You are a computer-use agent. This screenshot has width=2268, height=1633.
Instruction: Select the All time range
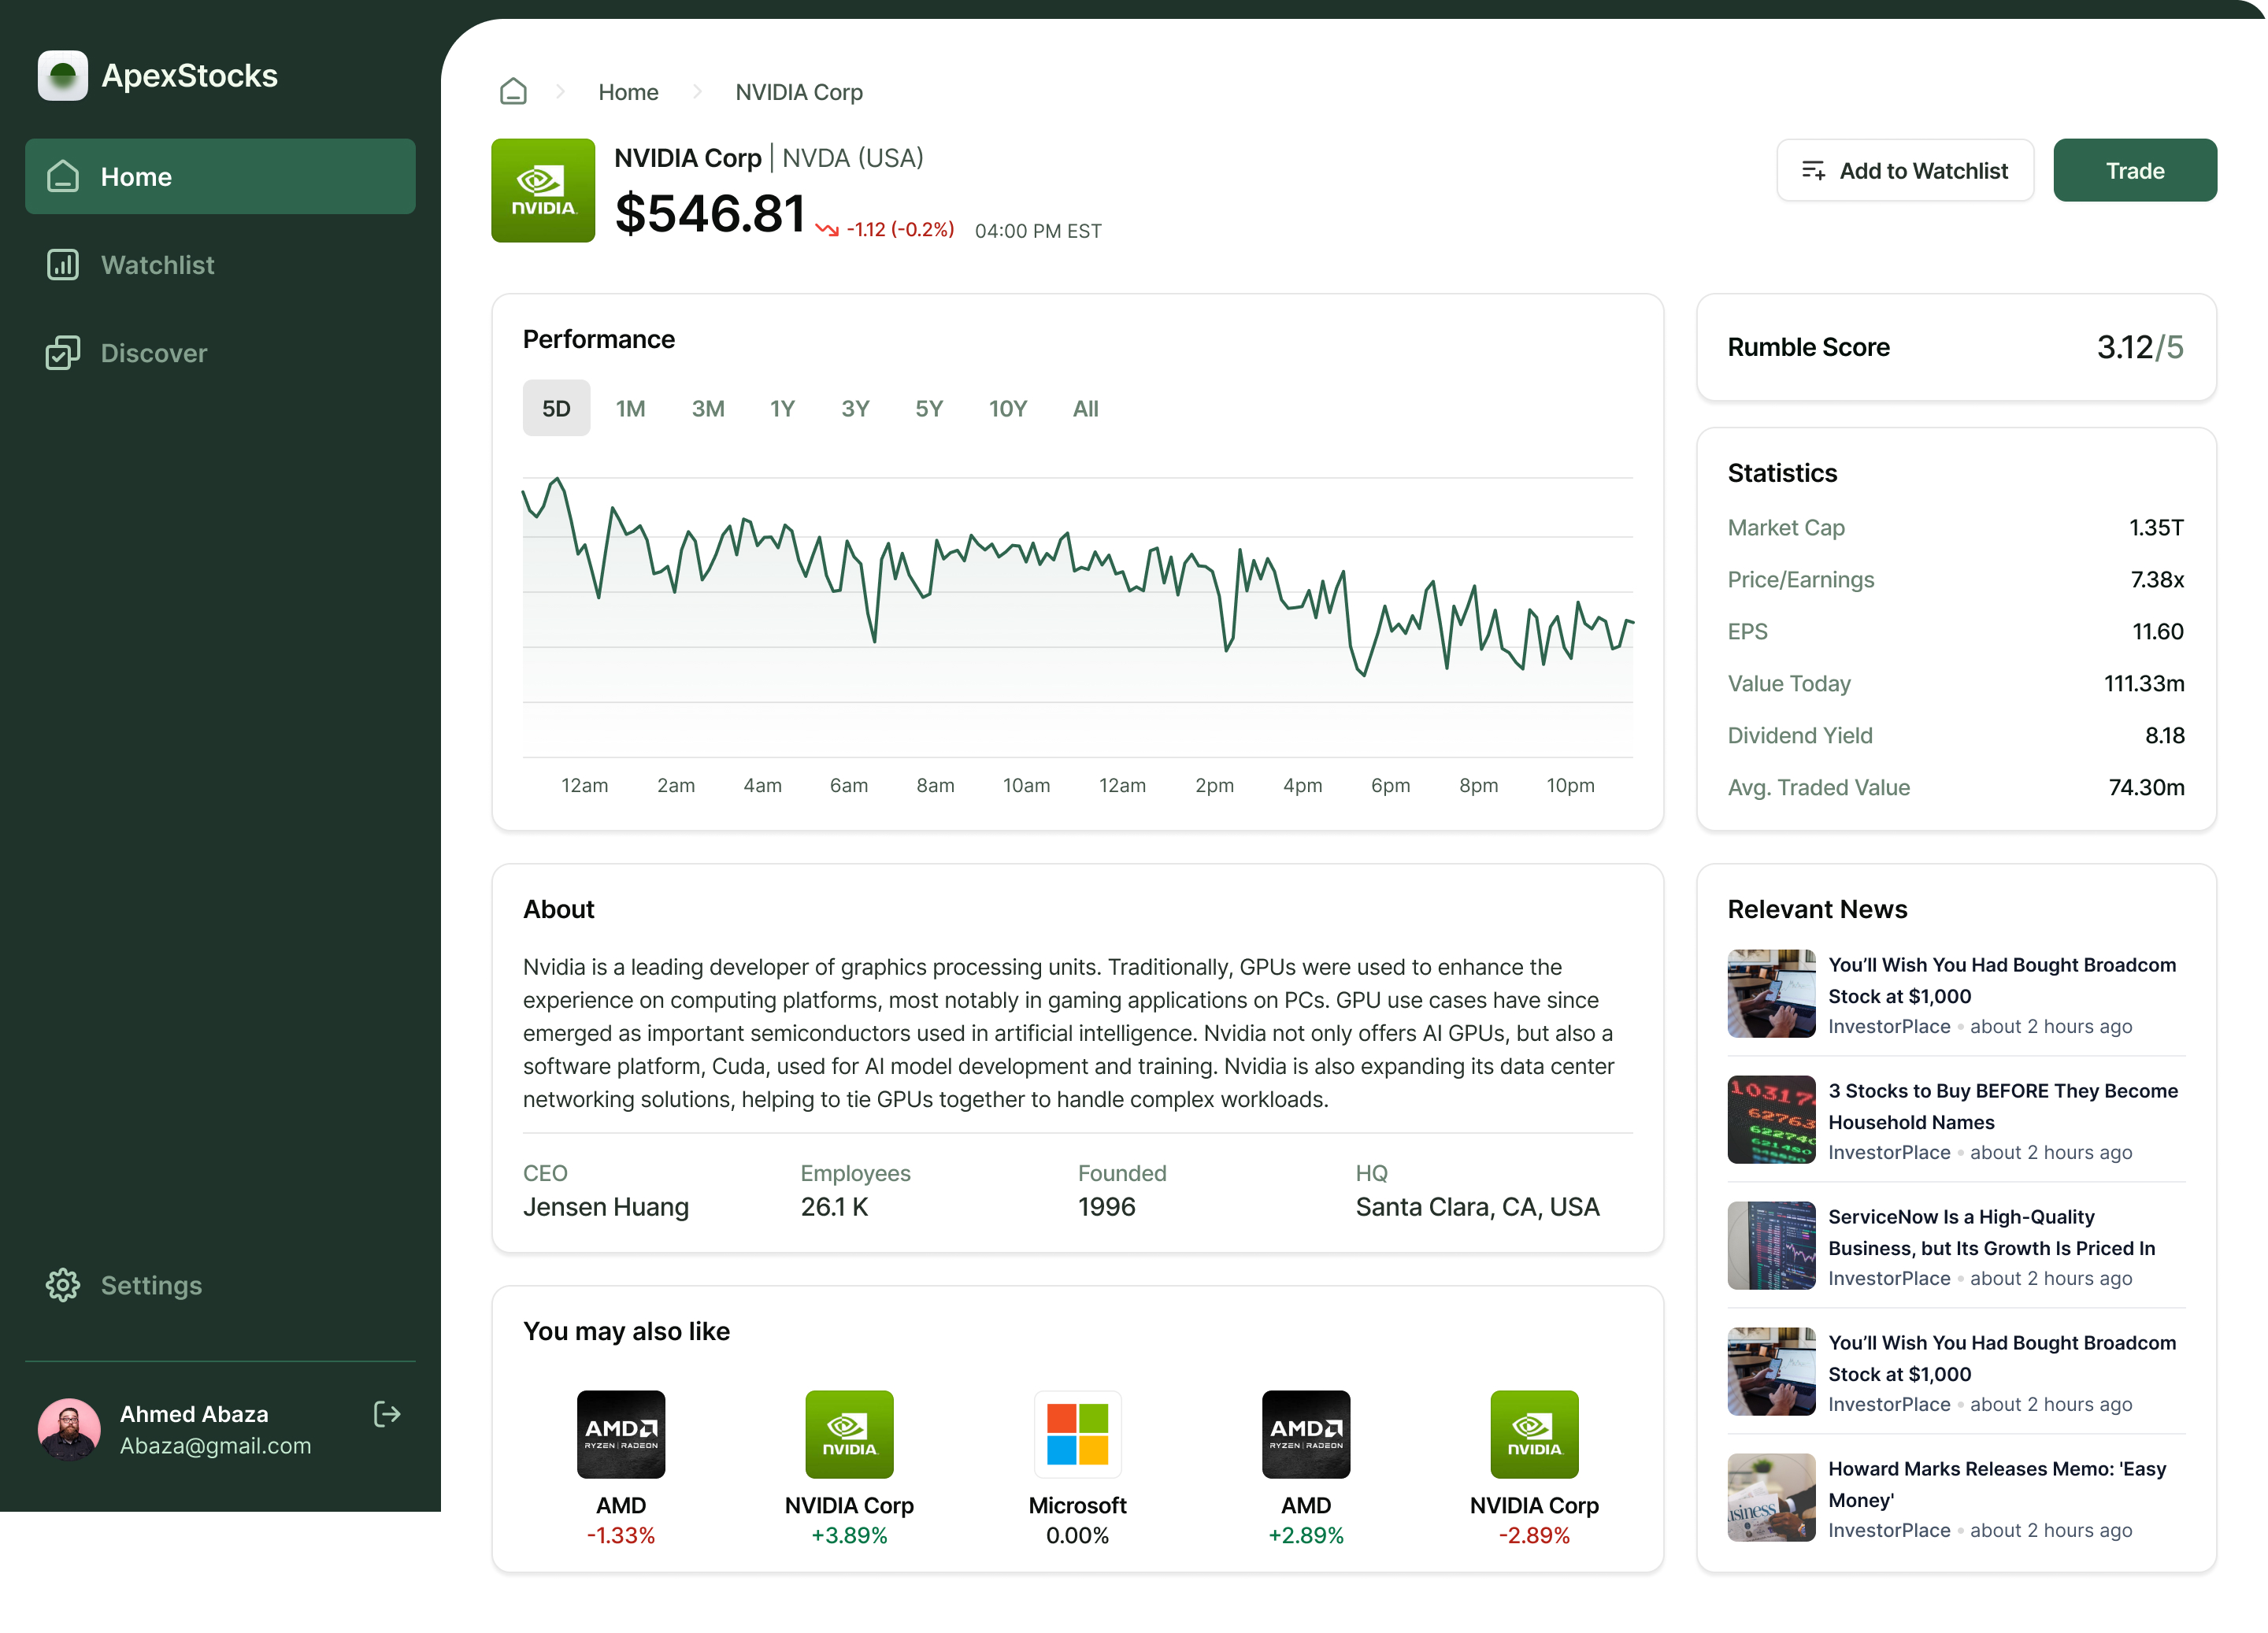(x=1085, y=408)
